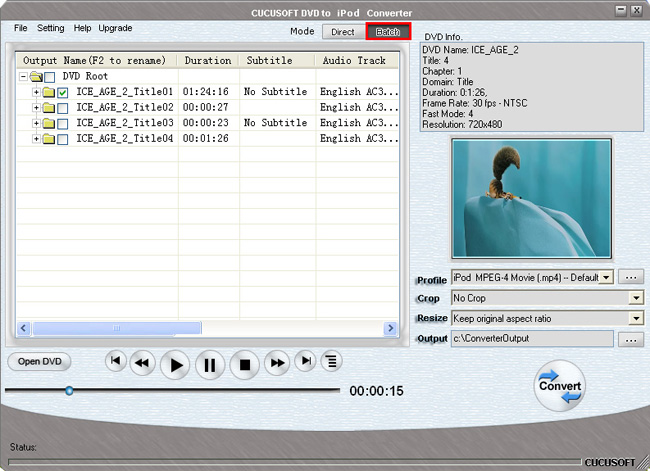Click the playback position slider handle
Image resolution: width=650 pixels, height=471 pixels.
coord(69,391)
